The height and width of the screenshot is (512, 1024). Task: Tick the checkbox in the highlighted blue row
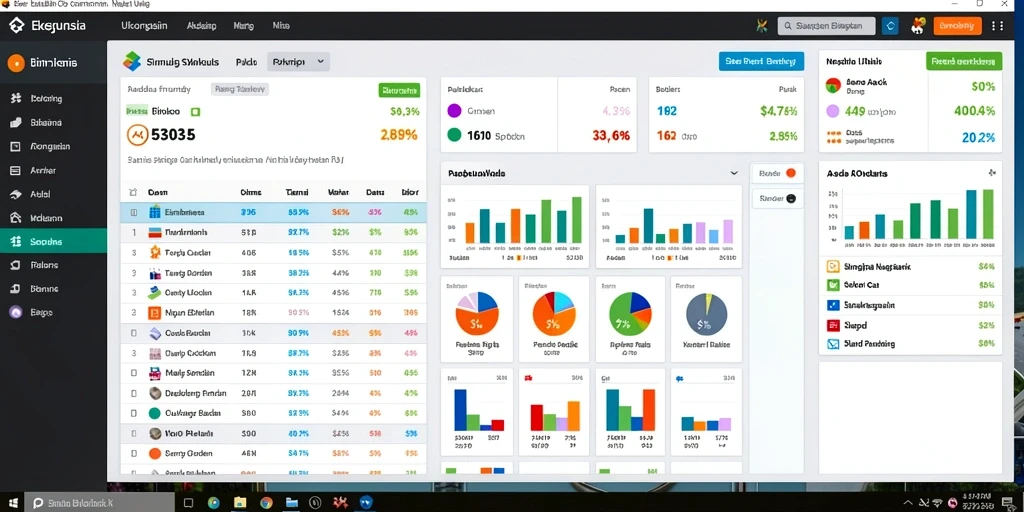coord(134,212)
